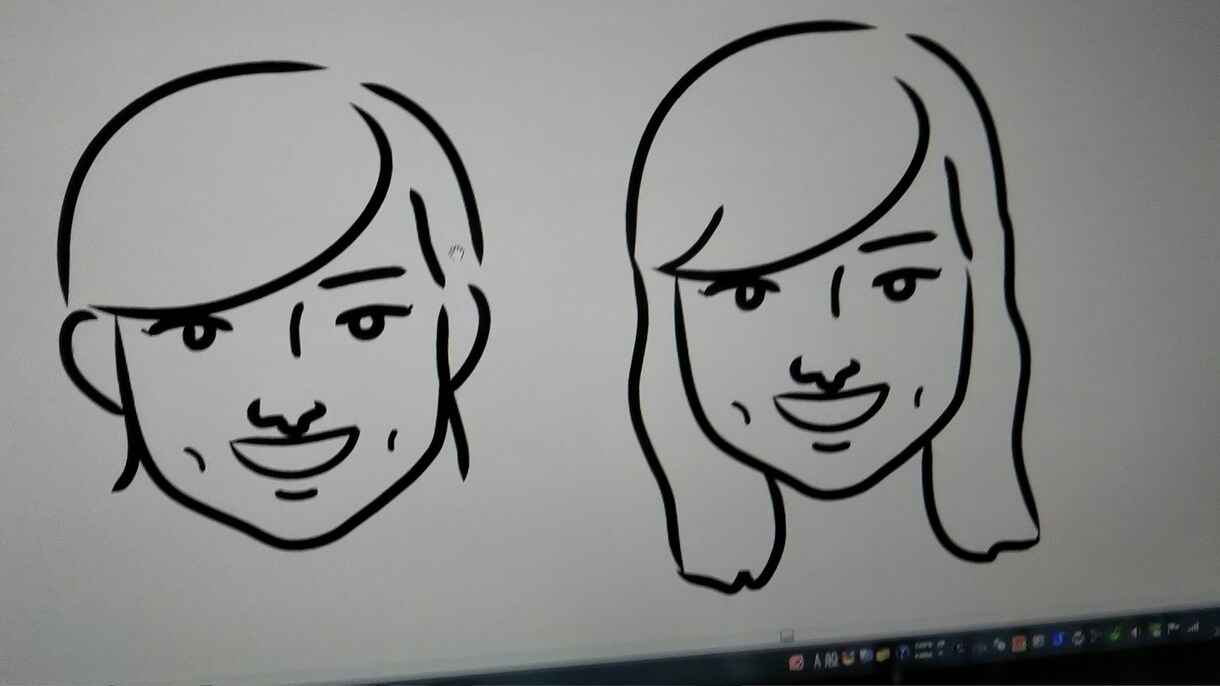
Task: Toggle the CAPS KANA lock indicator
Action: point(923,650)
